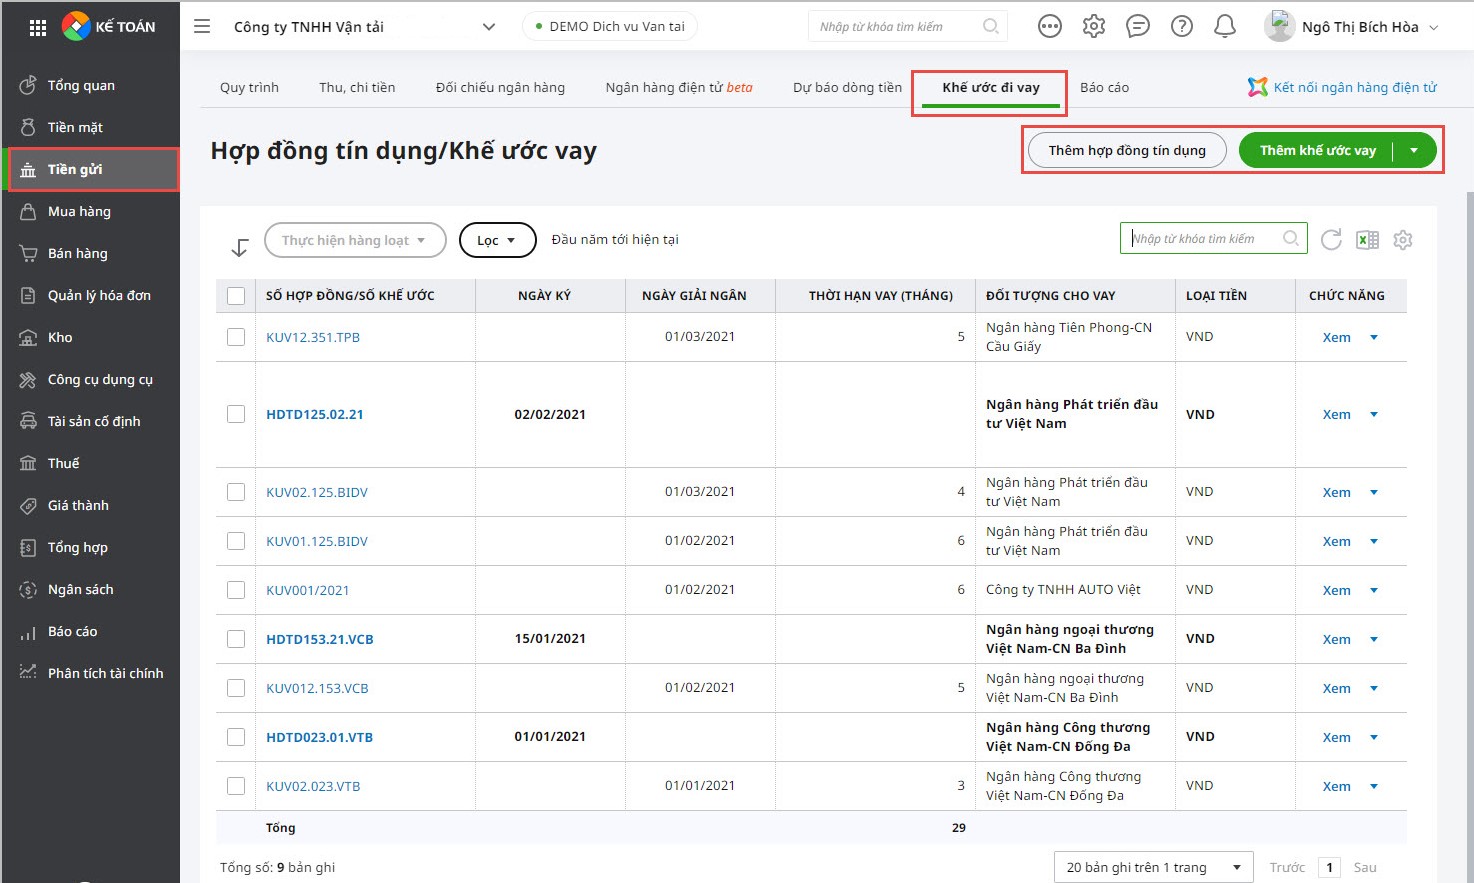Open Công cụ dụng cụ in sidebar
1474x883 pixels.
(90, 379)
